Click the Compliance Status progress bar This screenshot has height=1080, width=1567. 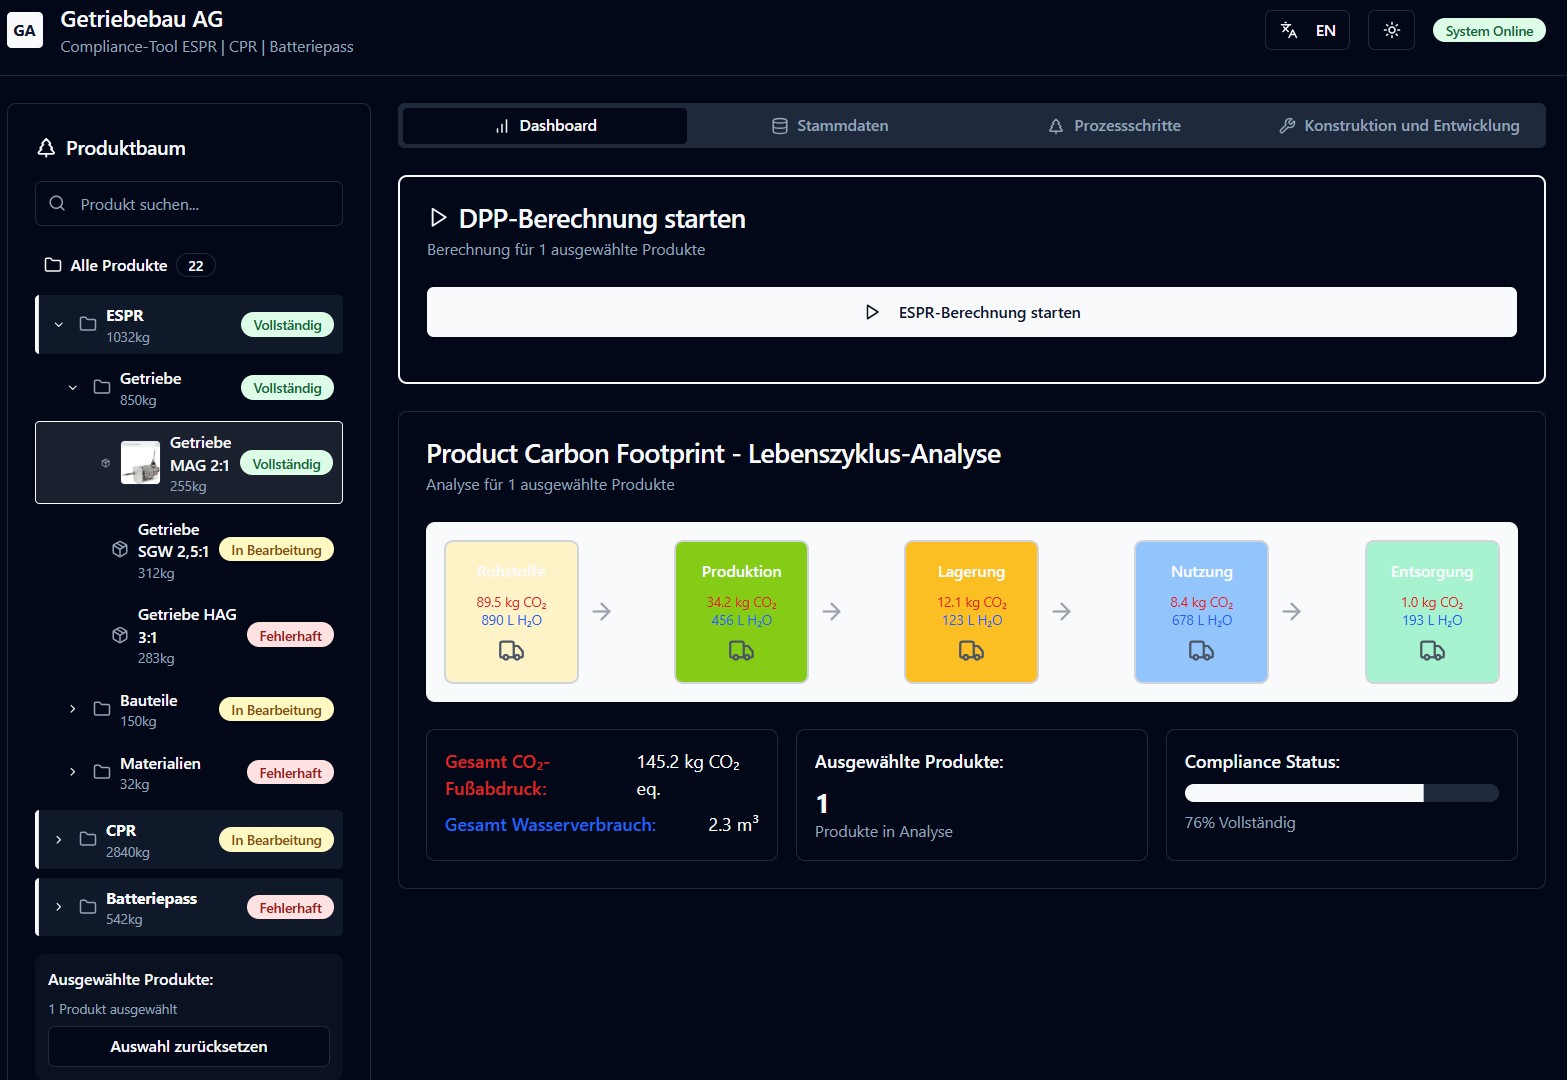coord(1341,793)
